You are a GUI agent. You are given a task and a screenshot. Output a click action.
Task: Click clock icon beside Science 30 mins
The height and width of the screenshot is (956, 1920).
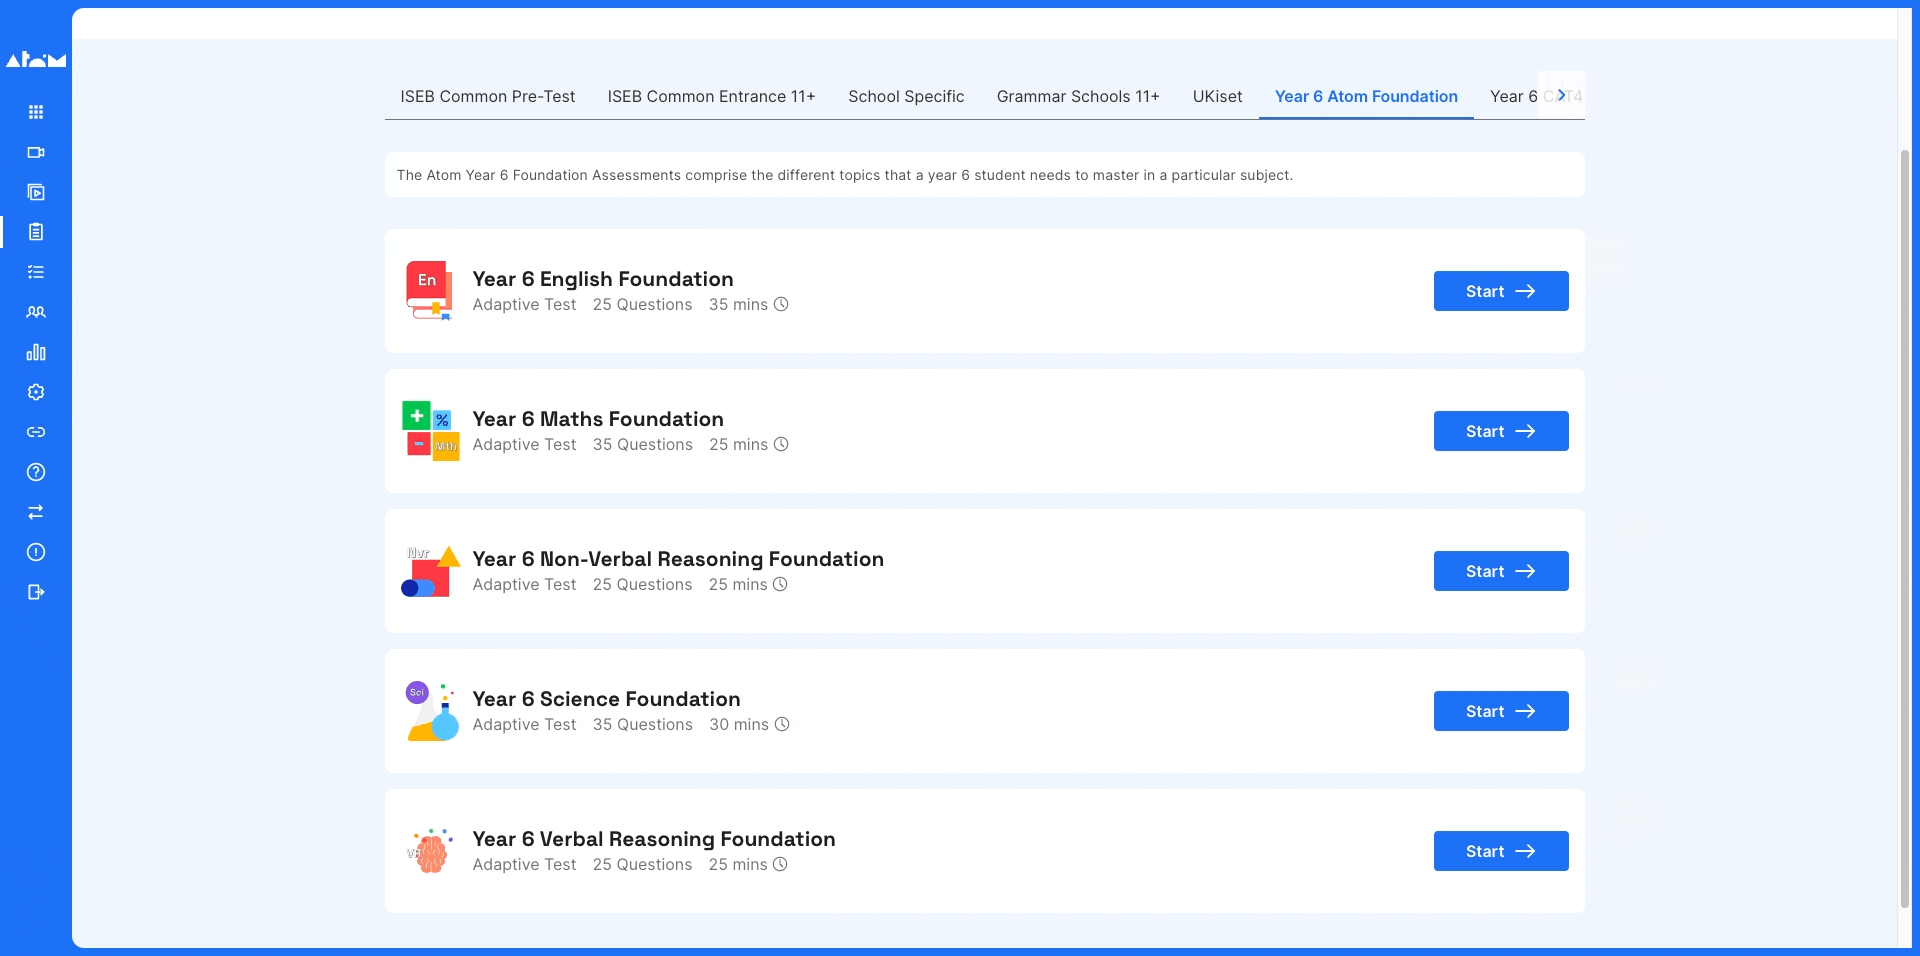click(x=782, y=724)
